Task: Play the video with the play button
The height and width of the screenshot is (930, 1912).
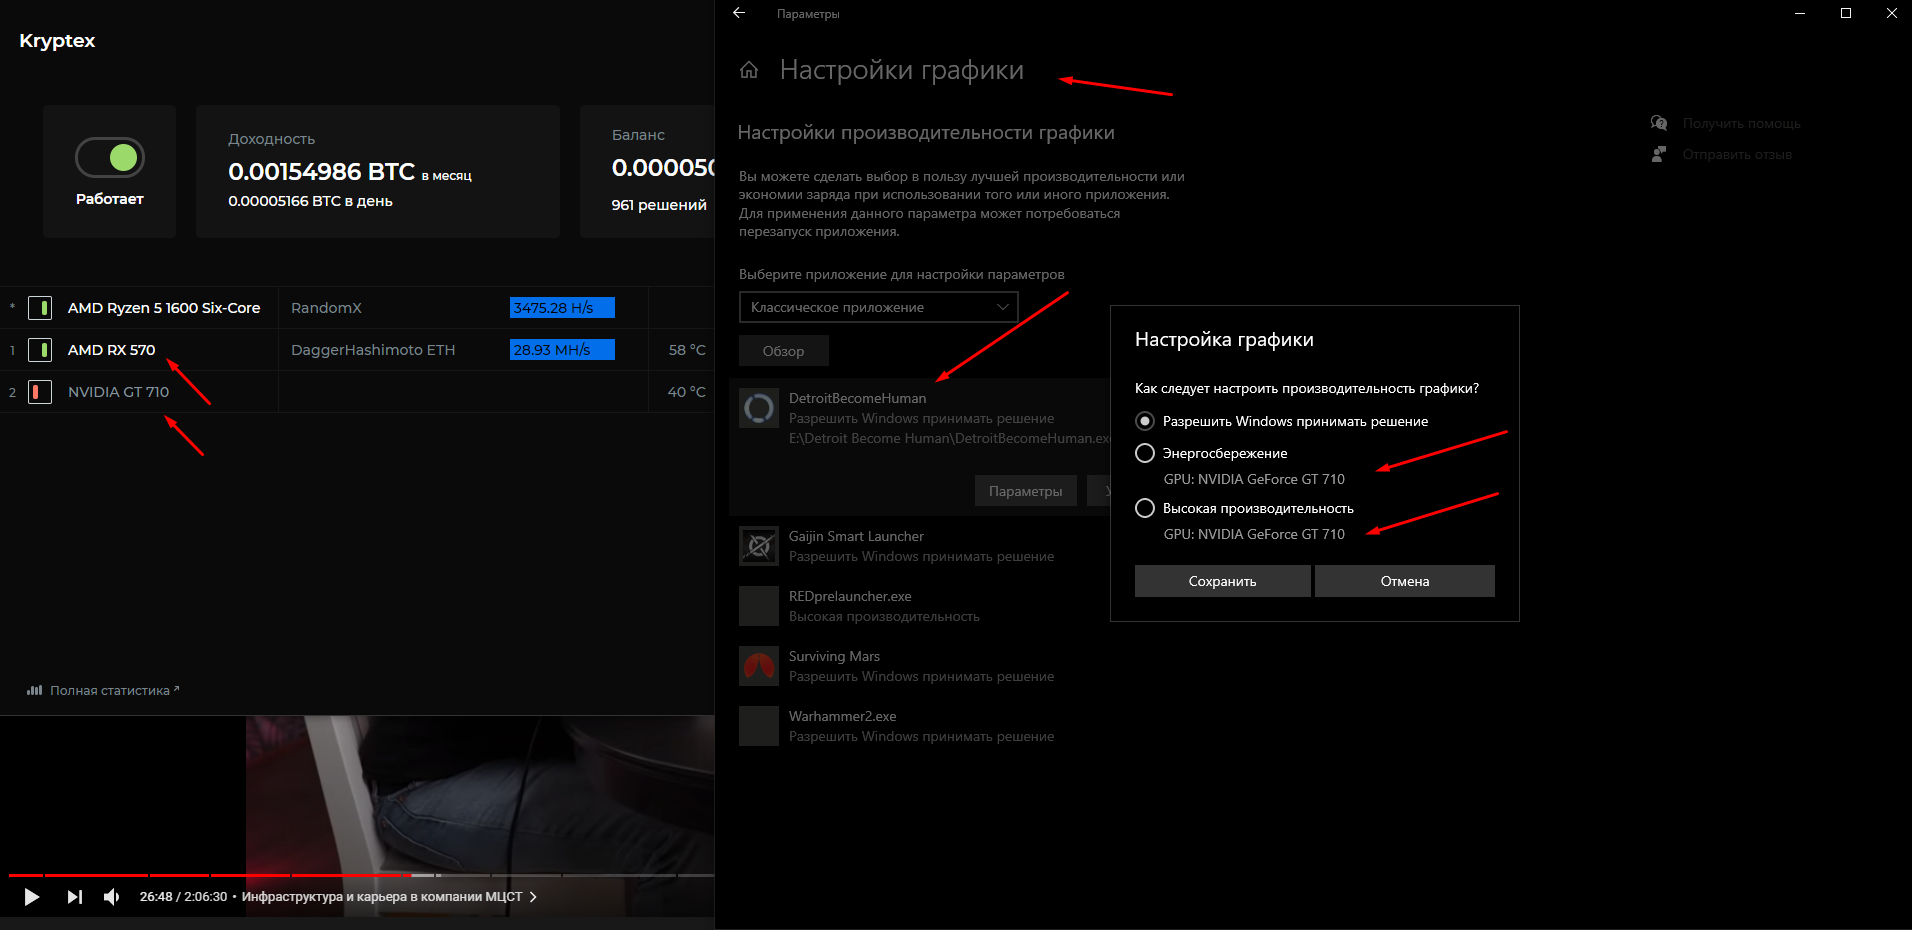Action: tap(31, 897)
